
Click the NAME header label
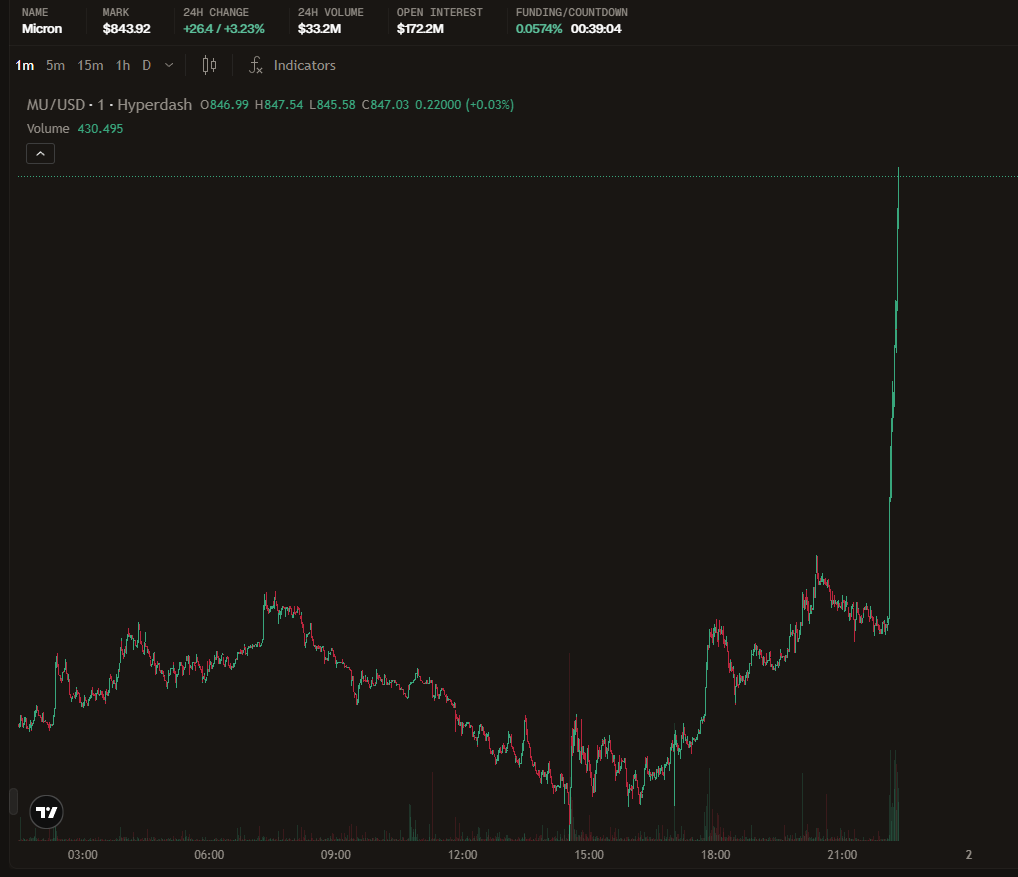pos(35,12)
